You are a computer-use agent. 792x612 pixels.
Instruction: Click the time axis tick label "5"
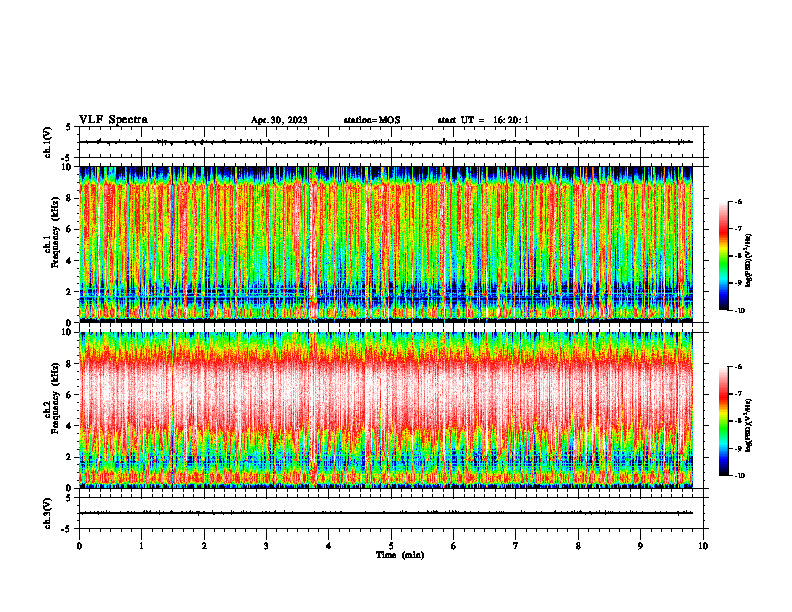point(391,546)
